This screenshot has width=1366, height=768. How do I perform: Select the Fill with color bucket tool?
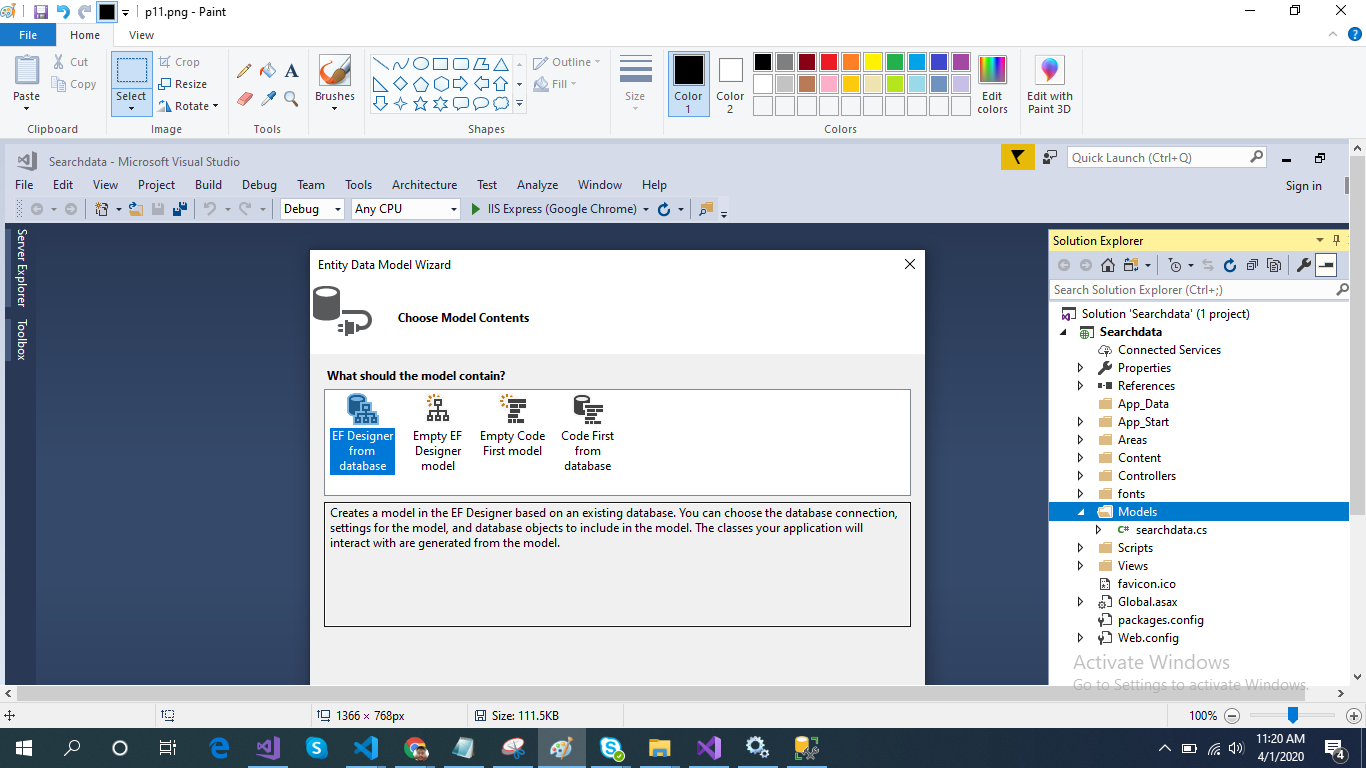coord(268,71)
